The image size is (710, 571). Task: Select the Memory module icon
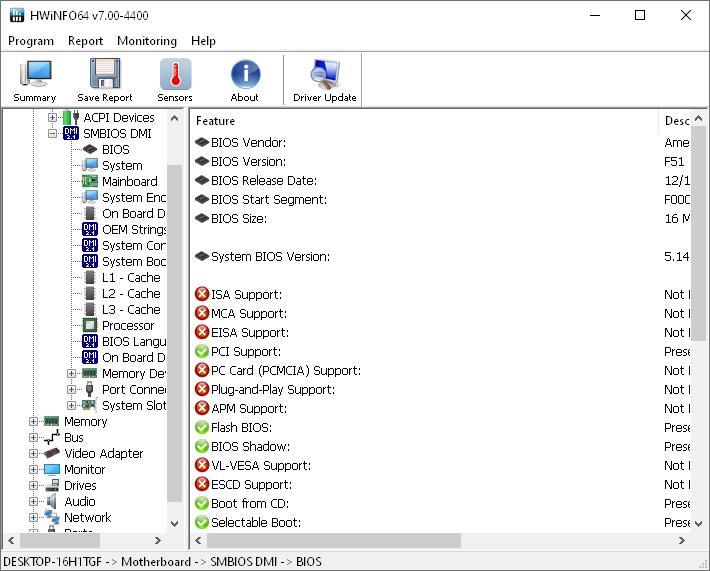[x=51, y=421]
